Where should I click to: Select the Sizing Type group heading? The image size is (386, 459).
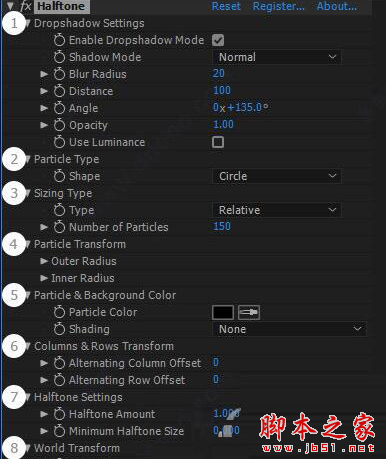(x=63, y=193)
